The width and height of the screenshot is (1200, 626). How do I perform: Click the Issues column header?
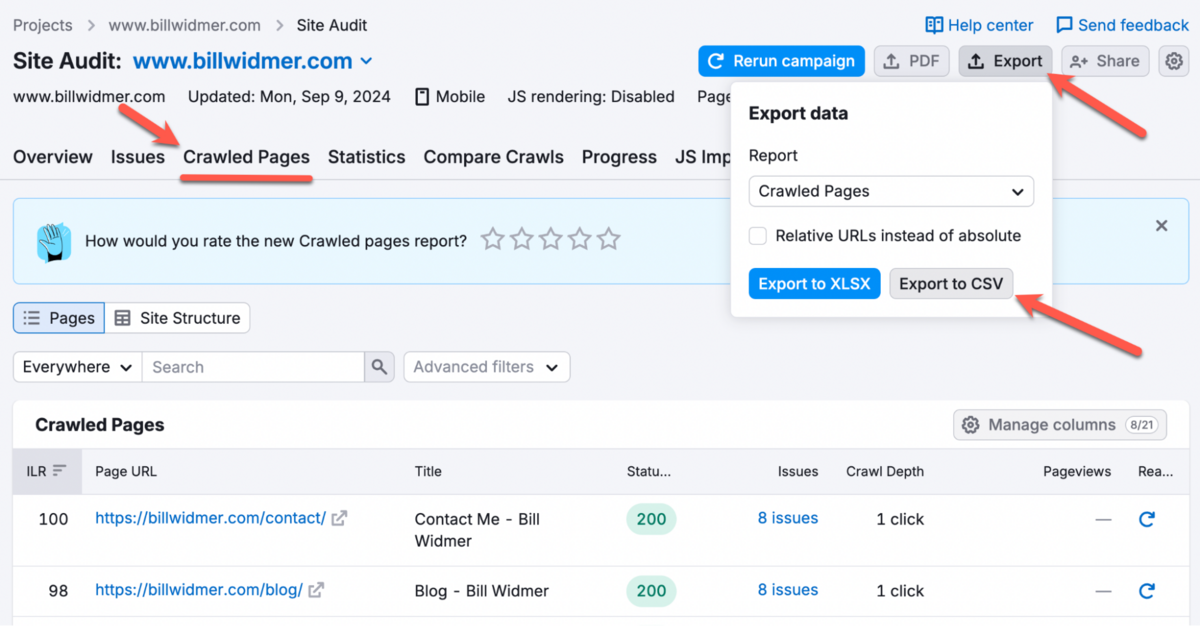[x=798, y=471]
